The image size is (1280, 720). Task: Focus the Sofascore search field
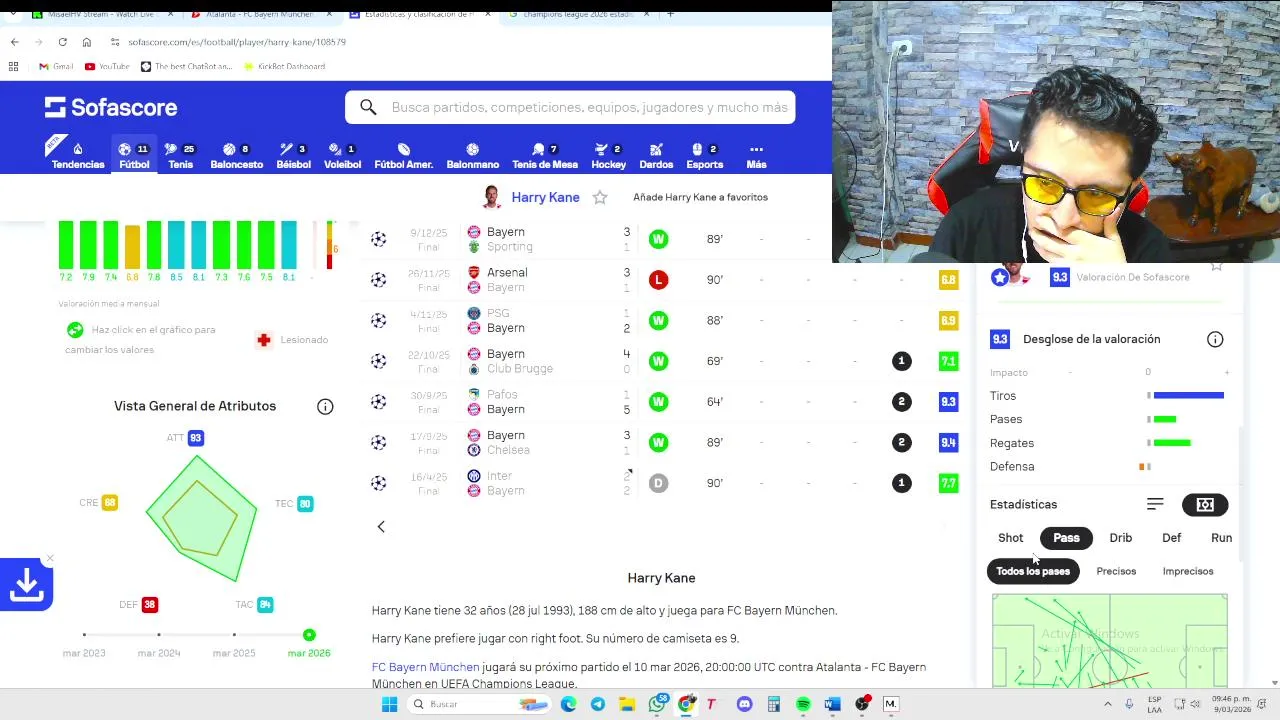570,107
